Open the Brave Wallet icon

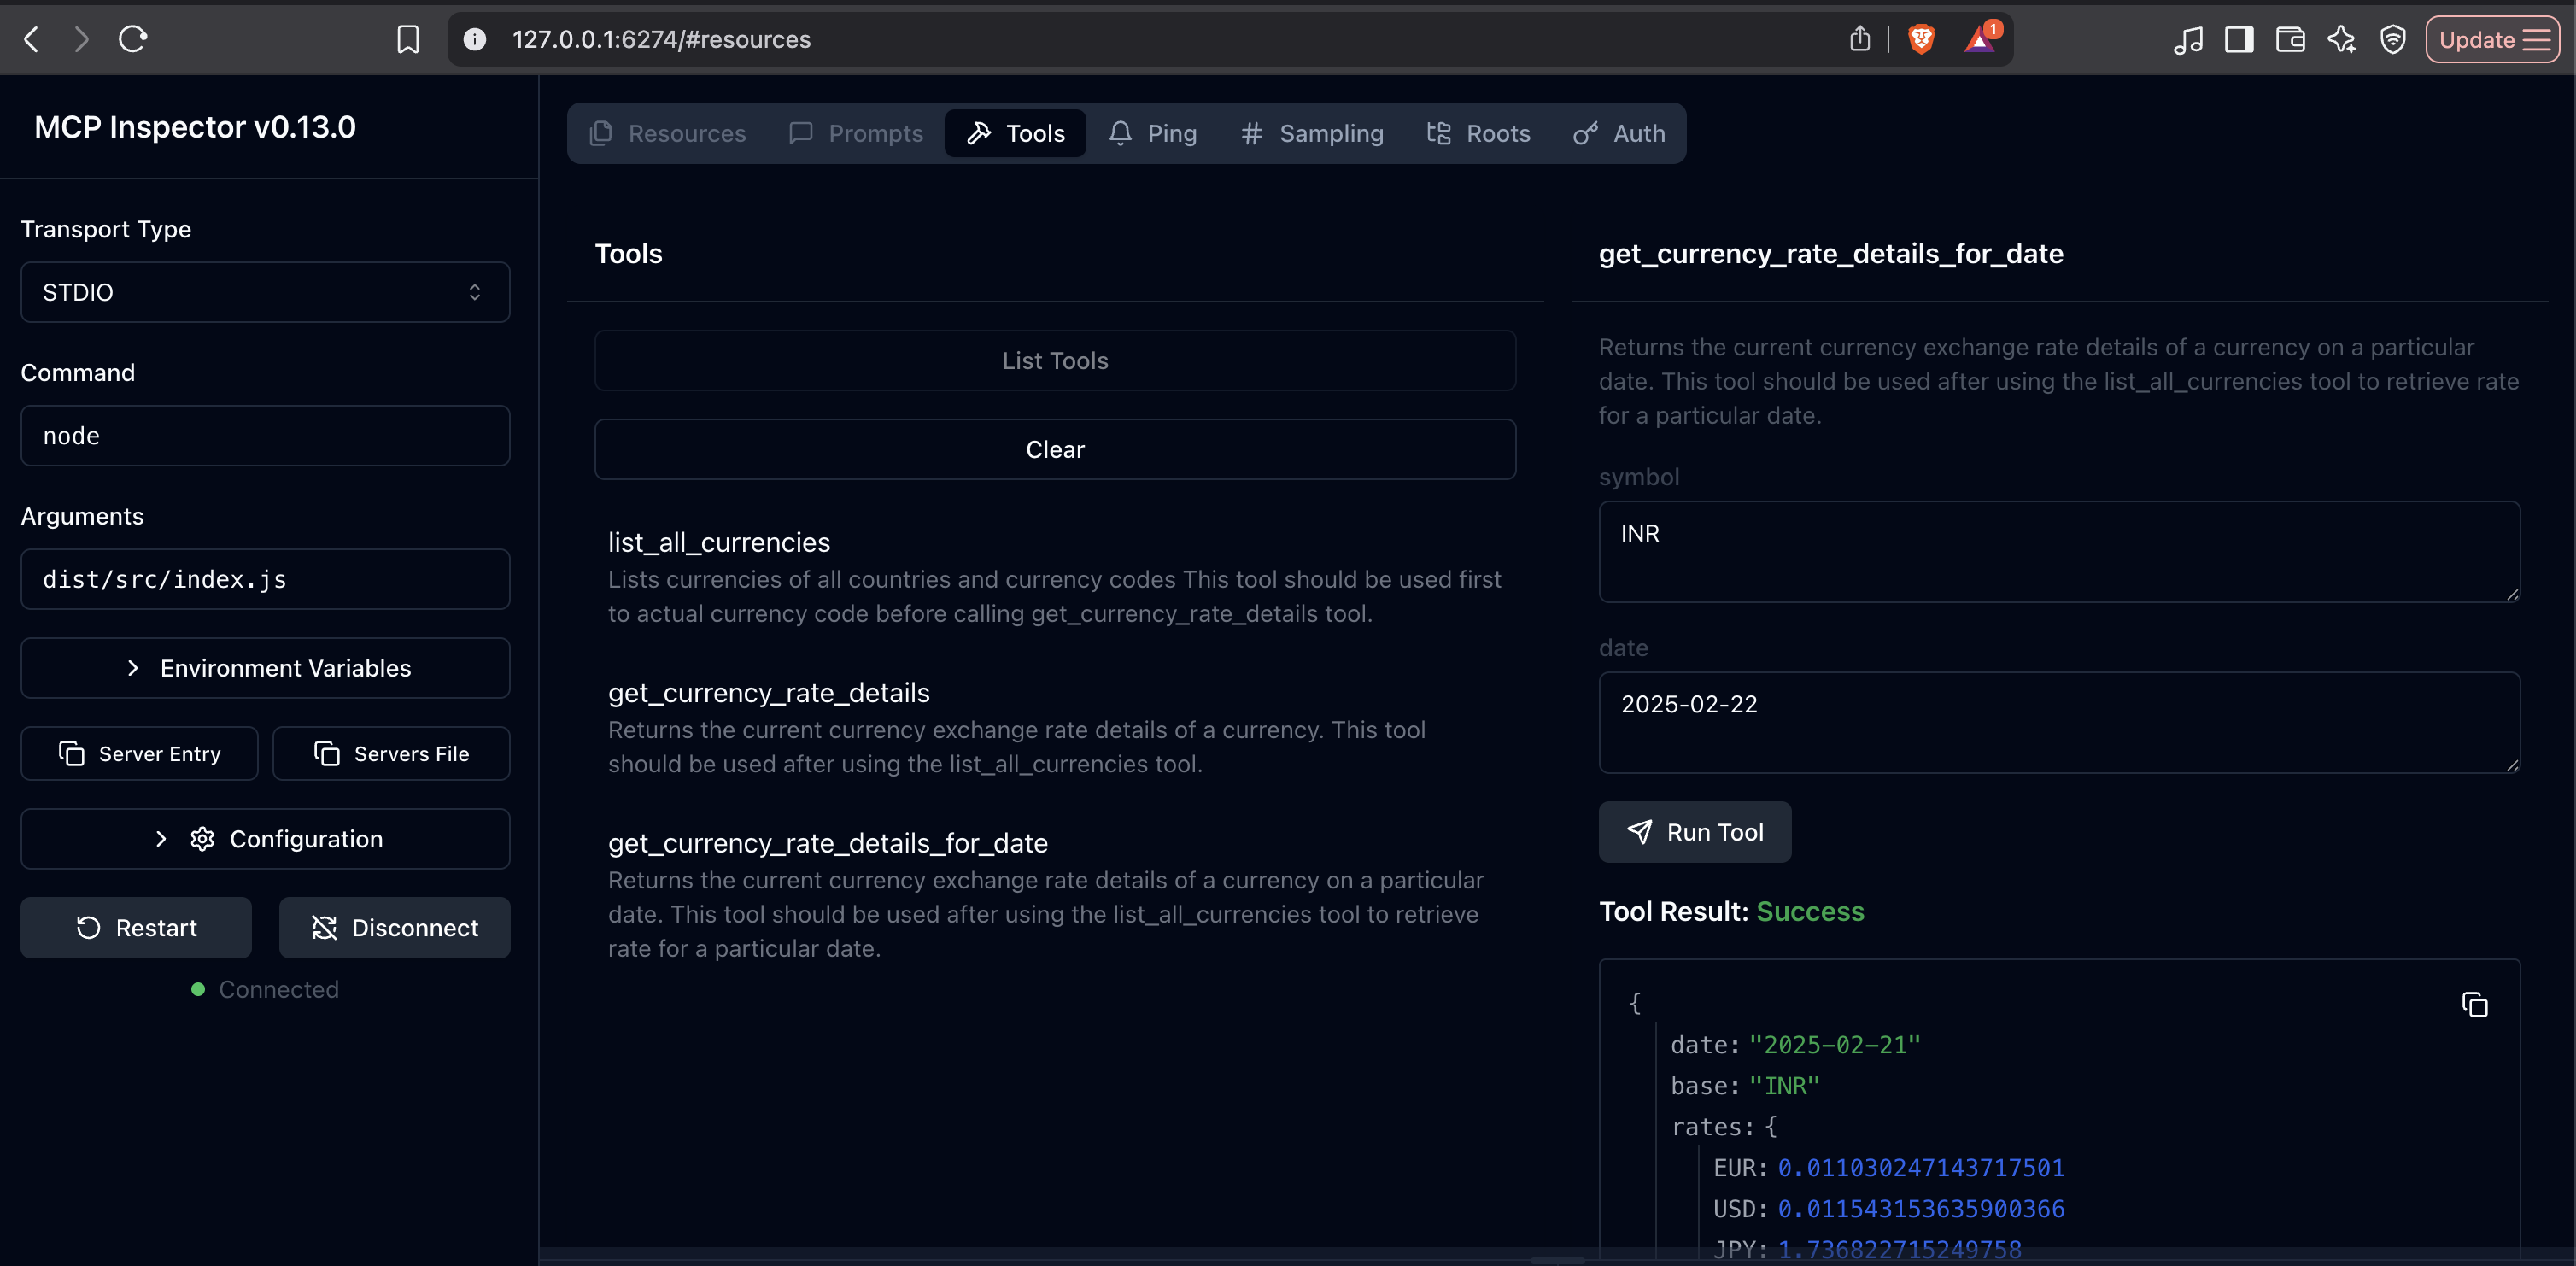pyautogui.click(x=2290, y=40)
